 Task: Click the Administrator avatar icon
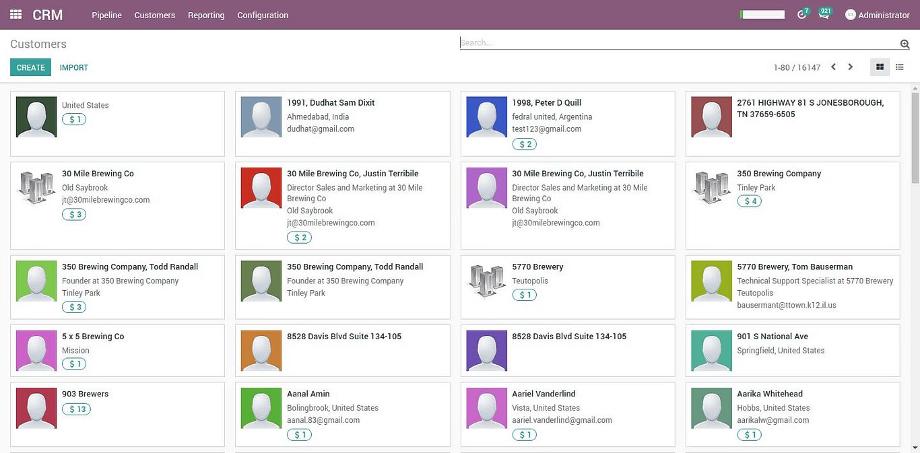pos(850,15)
